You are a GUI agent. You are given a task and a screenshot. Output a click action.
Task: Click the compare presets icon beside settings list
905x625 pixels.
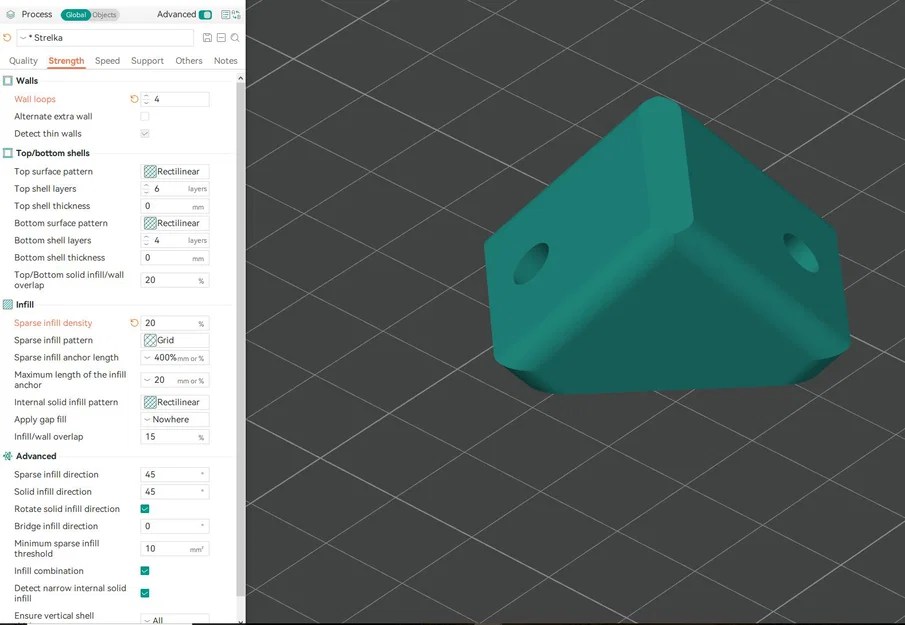[237, 14]
